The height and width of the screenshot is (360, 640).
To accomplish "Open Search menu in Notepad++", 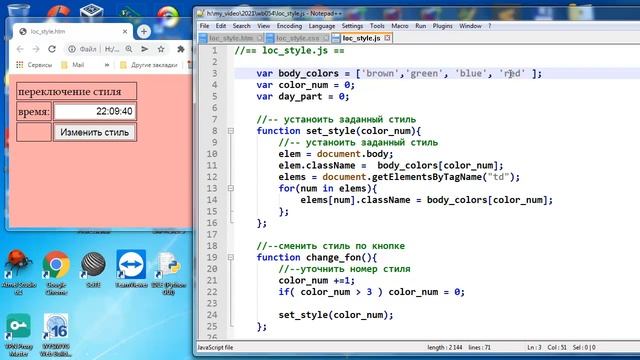I will 242,26.
